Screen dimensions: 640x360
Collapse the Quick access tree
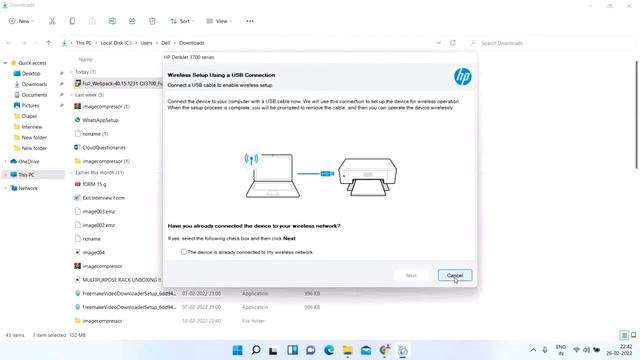[5, 63]
